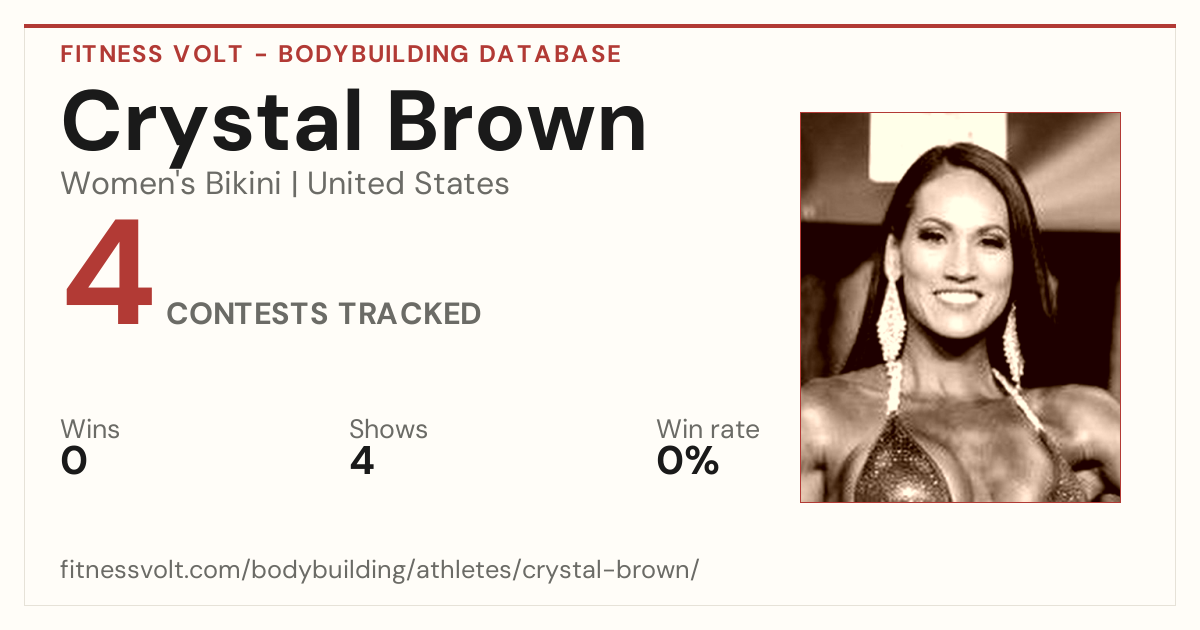Click the large red number 4

tap(109, 274)
